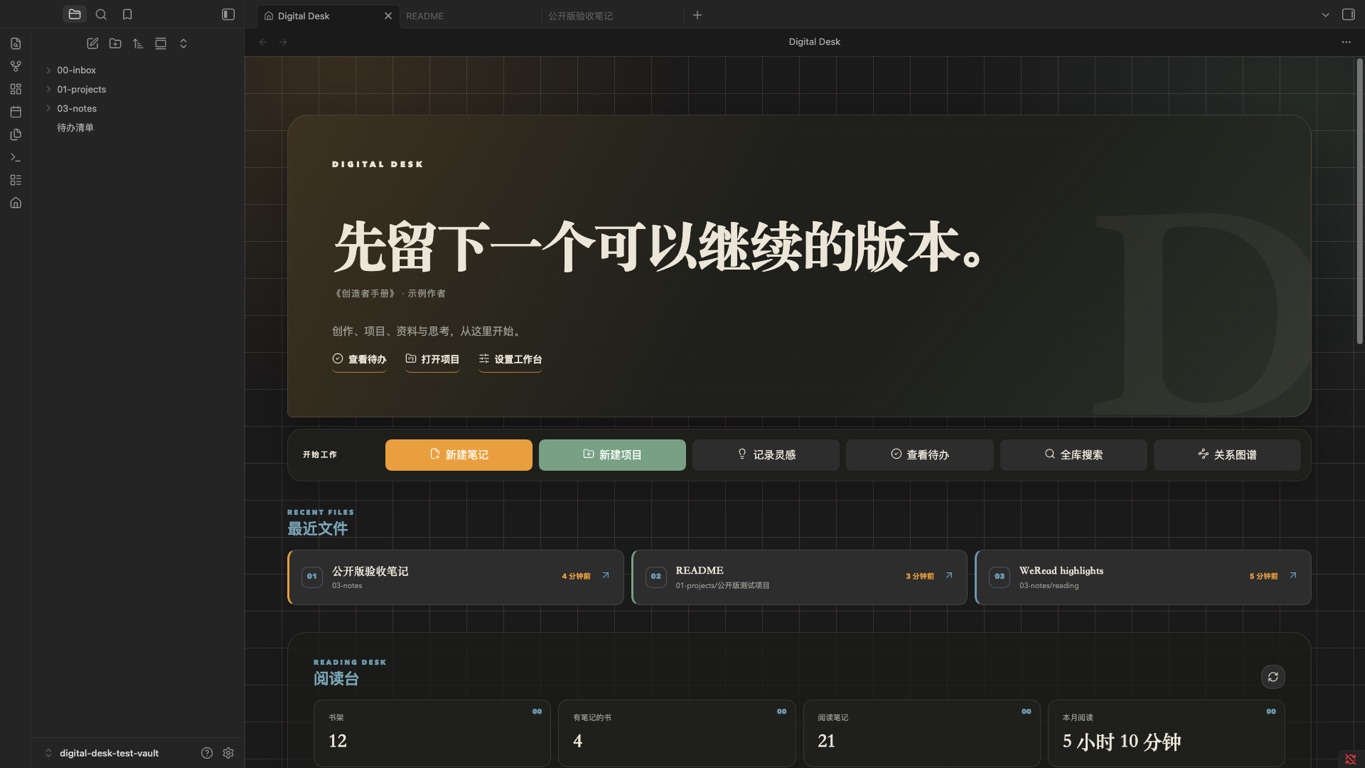This screenshot has height=768, width=1365.
Task: Toggle auto-reveal current file icon
Action: [x=160, y=44]
